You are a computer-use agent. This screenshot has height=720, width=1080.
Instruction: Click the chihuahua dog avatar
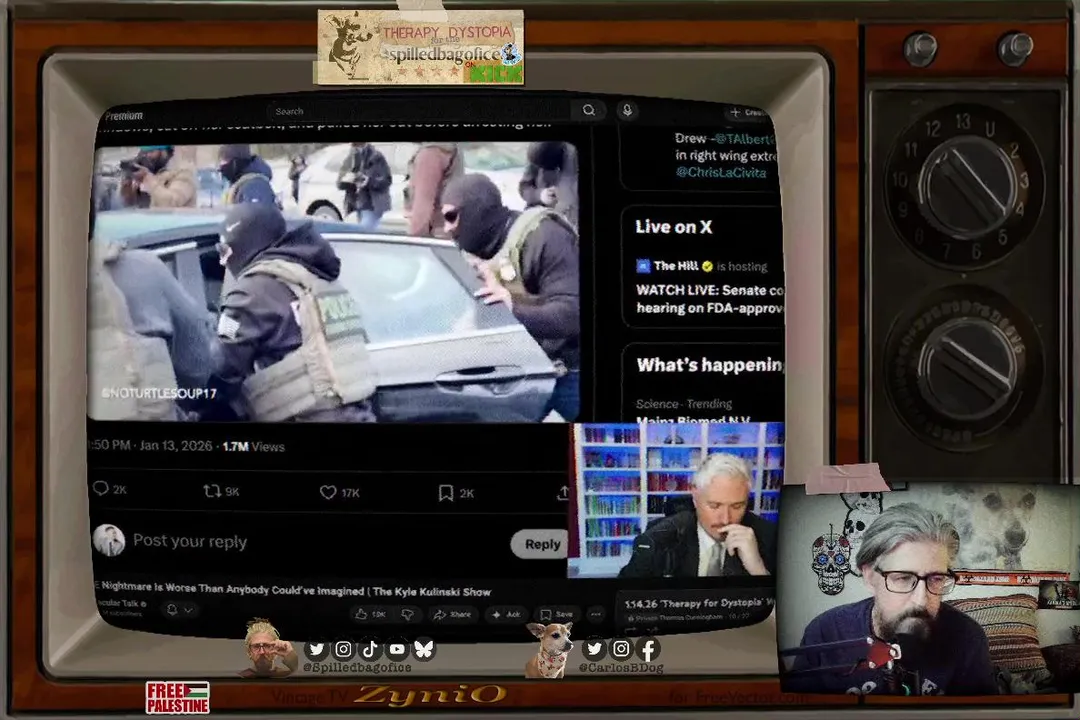click(551, 649)
